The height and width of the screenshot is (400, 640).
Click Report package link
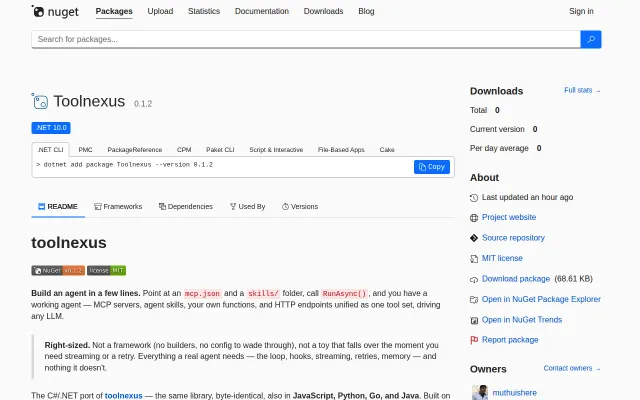(x=510, y=340)
